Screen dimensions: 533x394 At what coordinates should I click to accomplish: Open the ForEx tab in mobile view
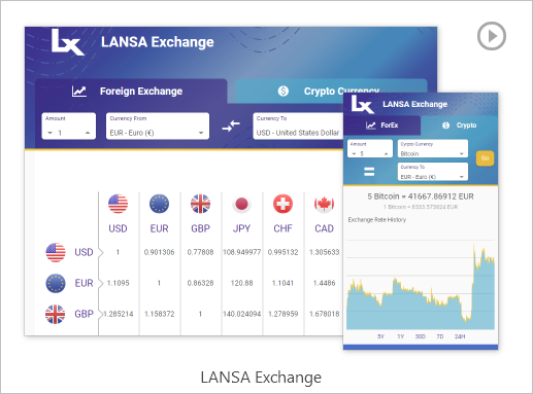[382, 125]
